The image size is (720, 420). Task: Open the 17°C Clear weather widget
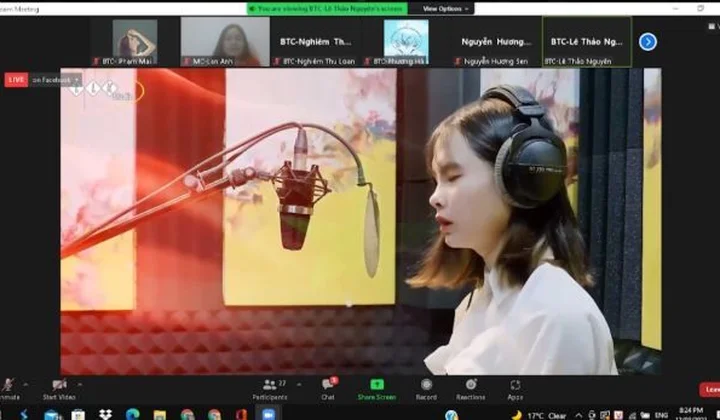tap(539, 415)
